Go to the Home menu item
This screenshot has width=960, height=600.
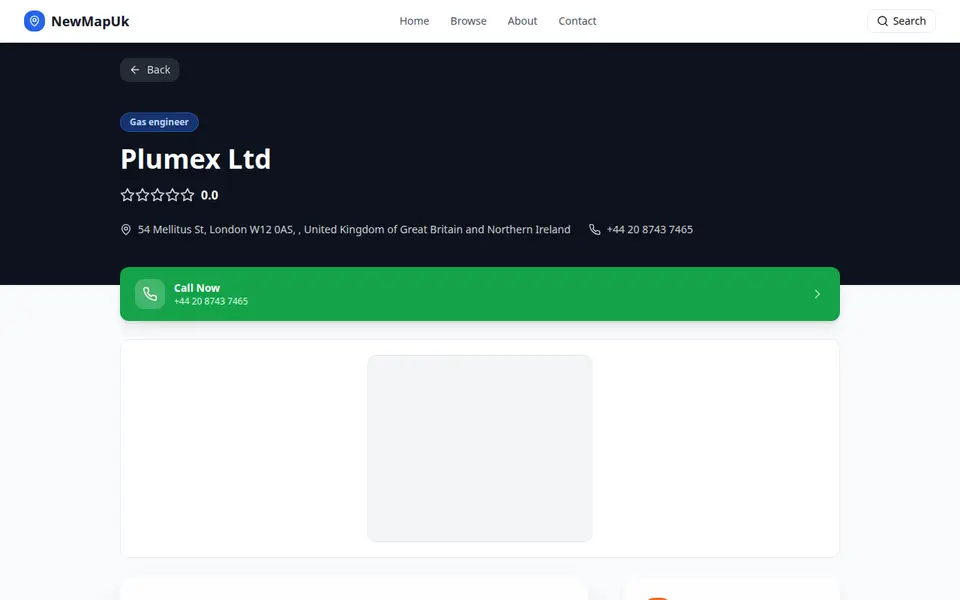pyautogui.click(x=414, y=21)
